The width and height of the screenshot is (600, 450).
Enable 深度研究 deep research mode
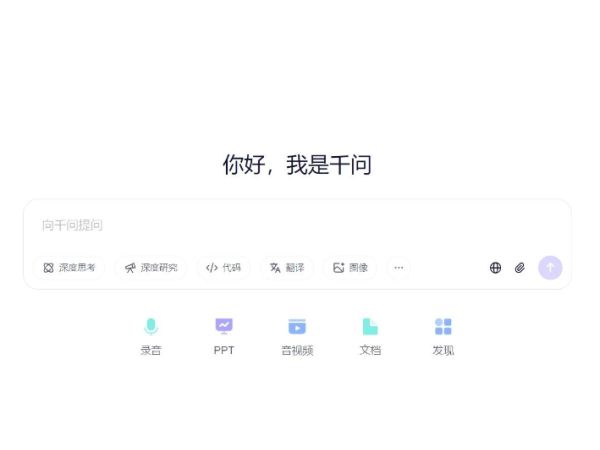pyautogui.click(x=151, y=268)
